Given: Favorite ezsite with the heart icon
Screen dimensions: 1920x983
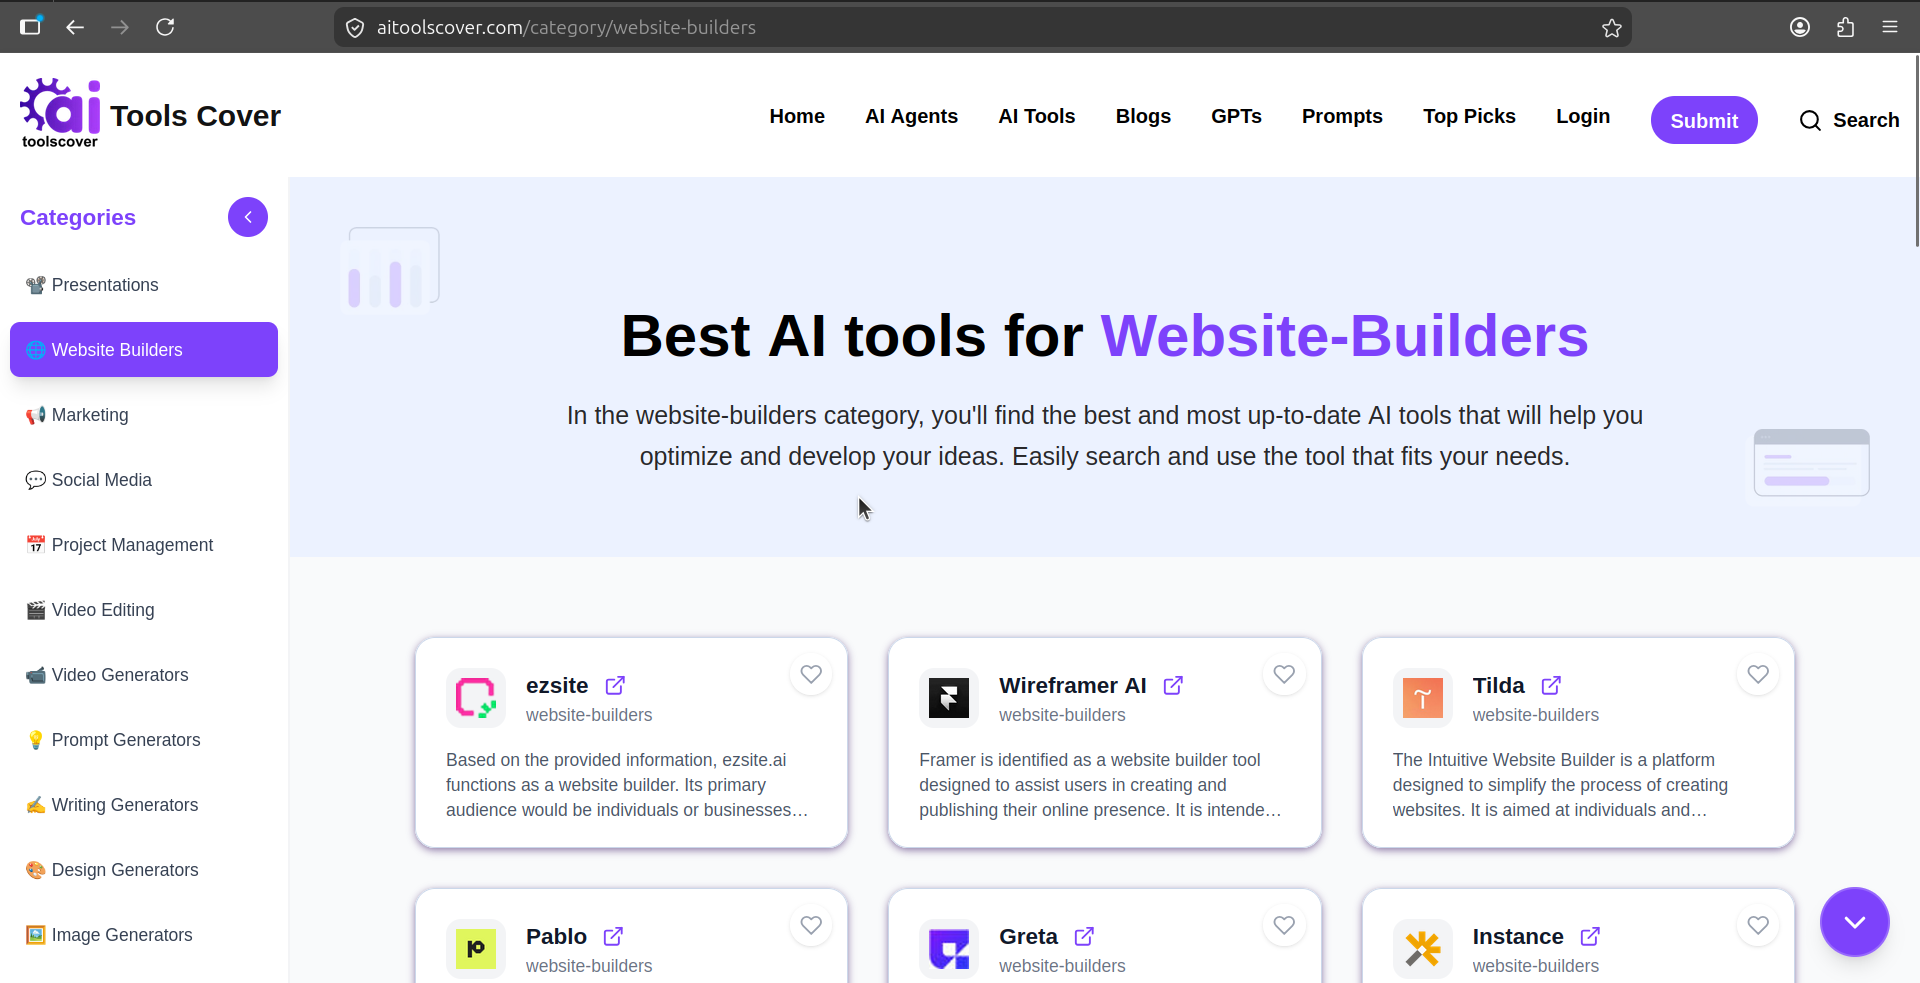Looking at the screenshot, I should tap(811, 674).
